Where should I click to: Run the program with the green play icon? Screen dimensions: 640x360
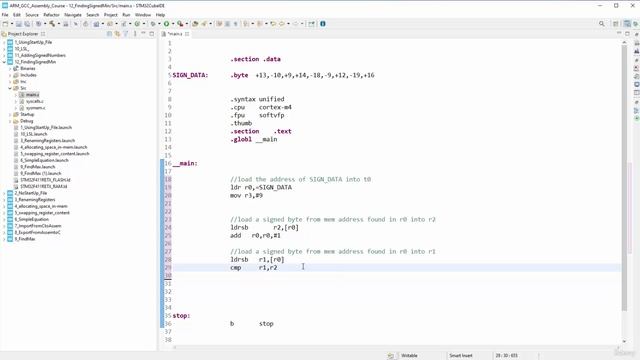click(167, 24)
